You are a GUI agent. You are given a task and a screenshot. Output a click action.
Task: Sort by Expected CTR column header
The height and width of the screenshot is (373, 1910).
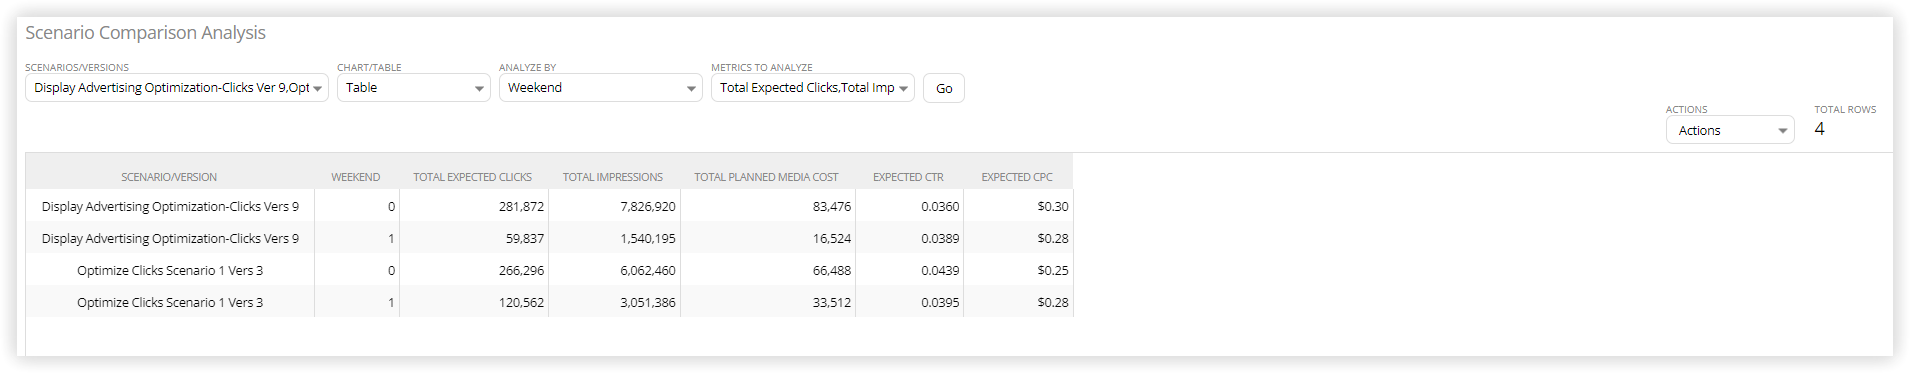click(x=908, y=177)
